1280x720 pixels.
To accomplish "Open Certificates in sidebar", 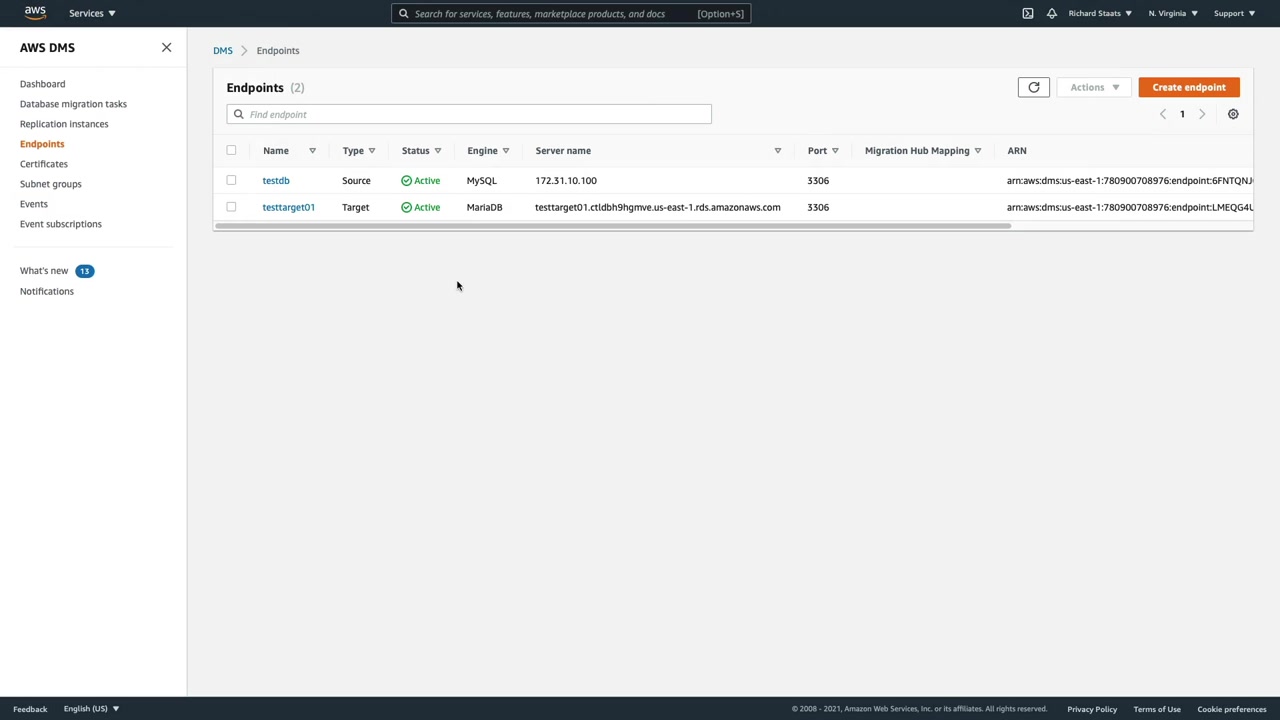I will (x=44, y=164).
